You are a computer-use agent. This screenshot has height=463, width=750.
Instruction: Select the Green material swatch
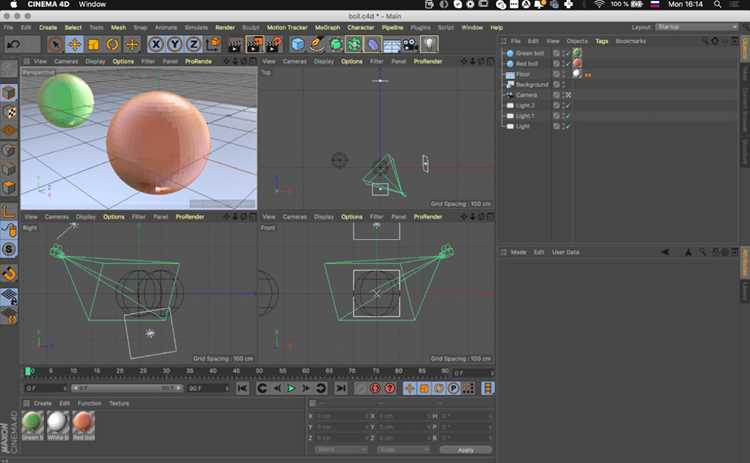point(33,425)
